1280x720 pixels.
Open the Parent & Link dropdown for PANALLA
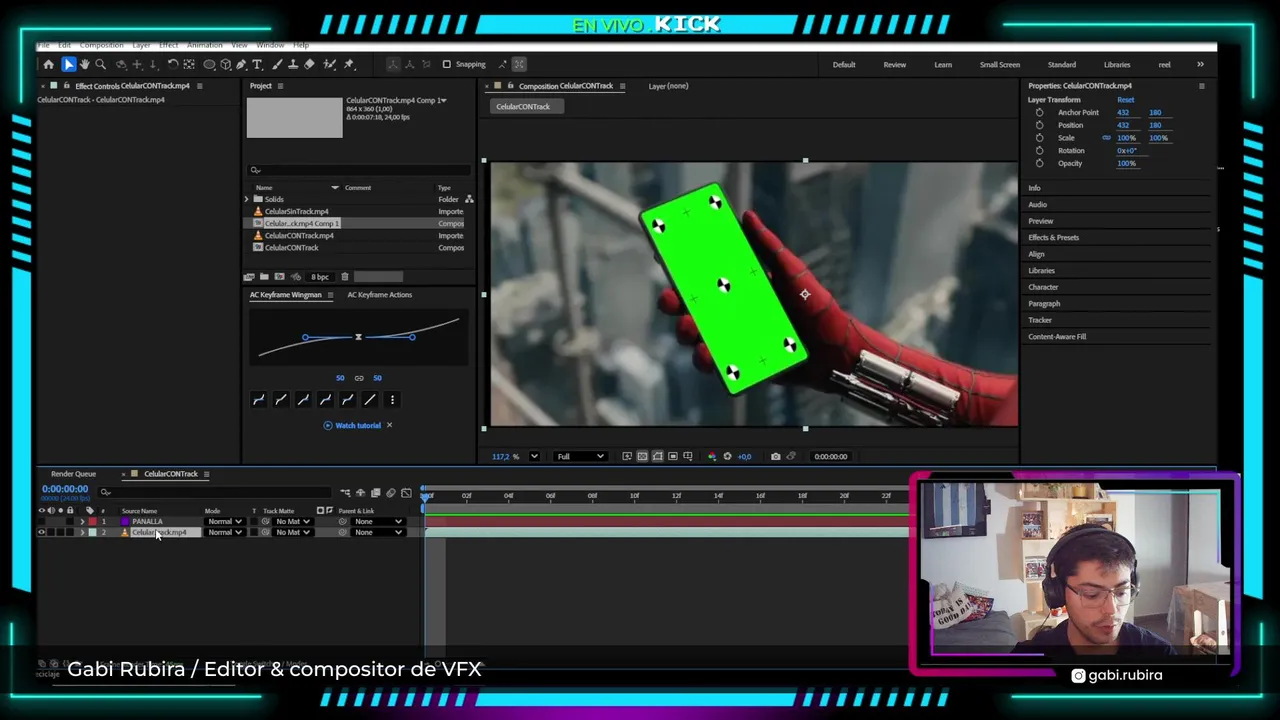(378, 521)
